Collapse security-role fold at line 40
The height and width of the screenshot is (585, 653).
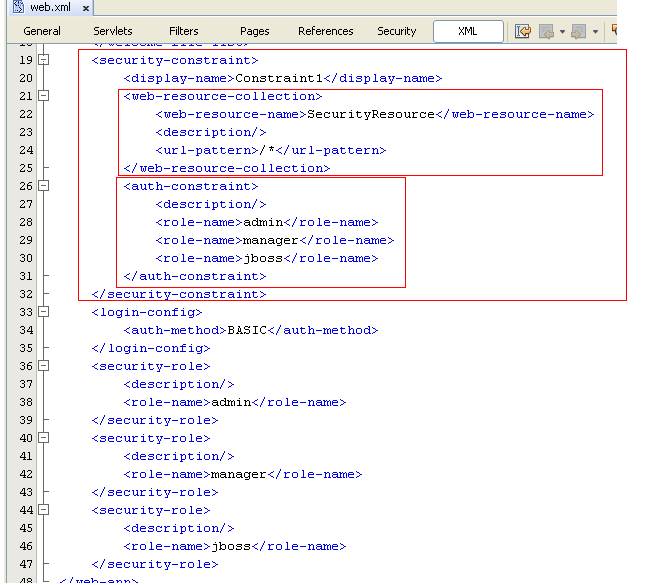coord(43,438)
